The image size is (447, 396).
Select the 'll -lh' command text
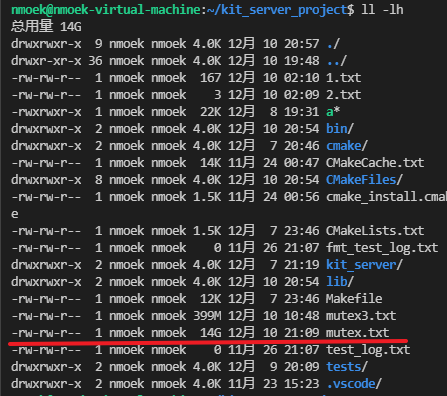tap(382, 9)
